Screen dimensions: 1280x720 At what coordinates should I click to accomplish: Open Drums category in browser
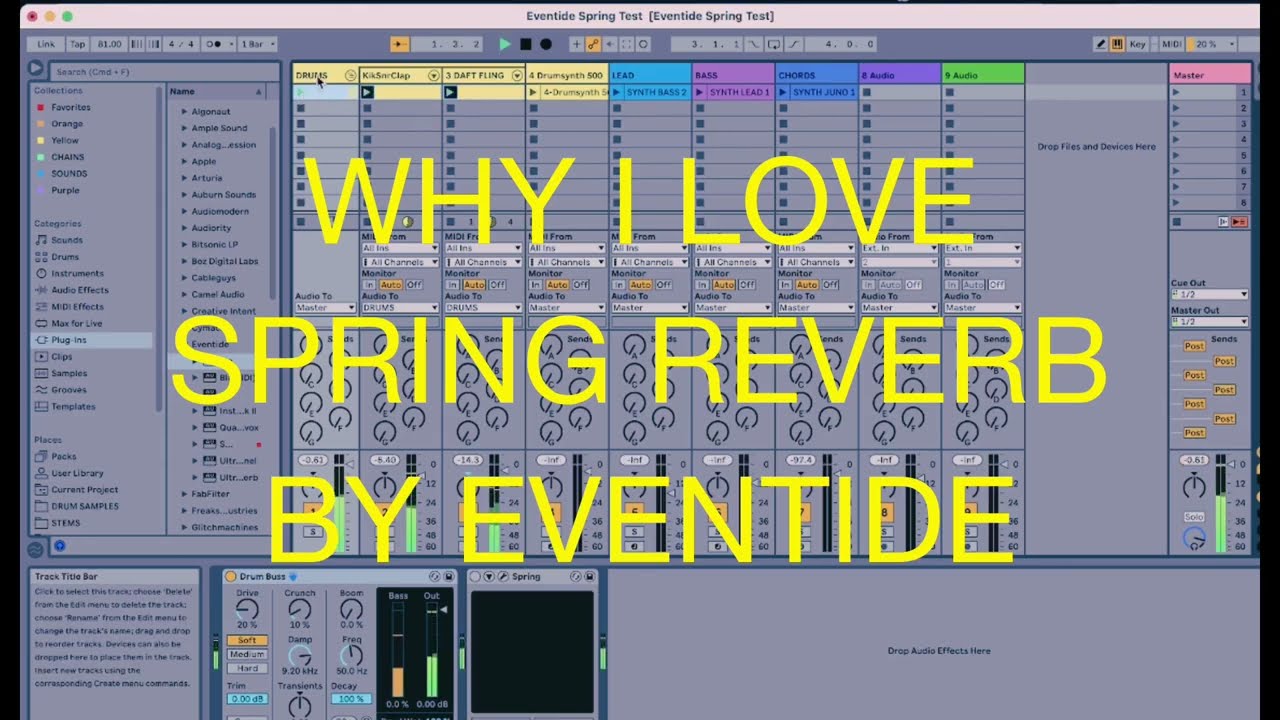pyautogui.click(x=65, y=257)
